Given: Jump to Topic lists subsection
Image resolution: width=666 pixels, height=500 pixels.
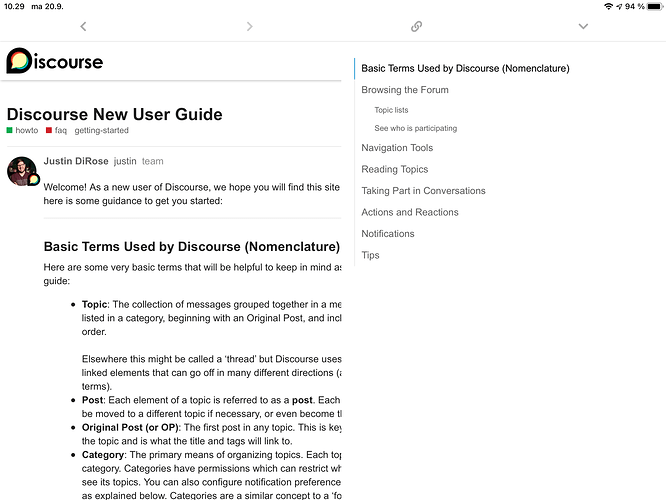Looking at the screenshot, I should 391,110.
